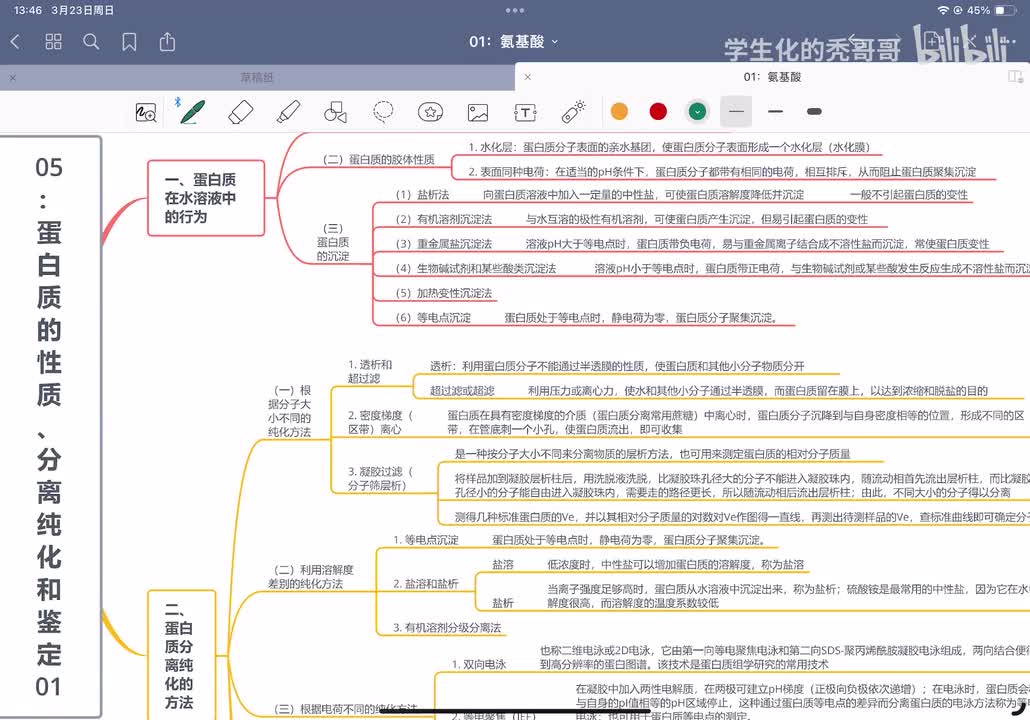This screenshot has height=720, width=1030.
Task: Select the zoom window tool
Action: (x=146, y=112)
